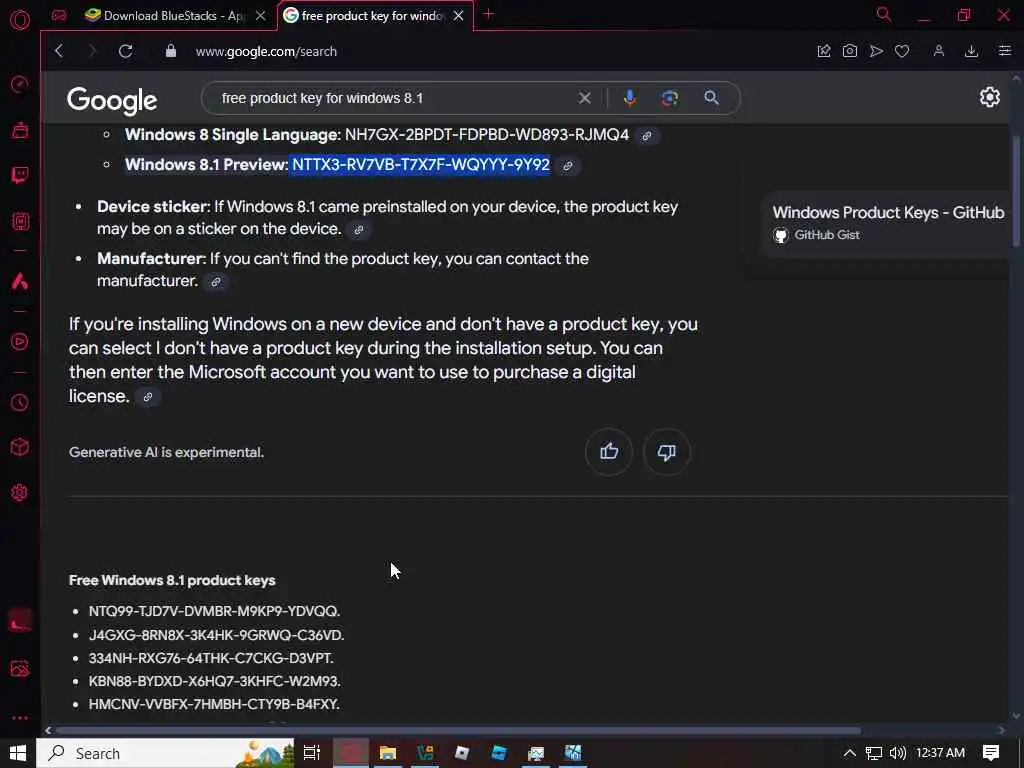
Task: Click source link after digital license paragraph
Action: (148, 397)
